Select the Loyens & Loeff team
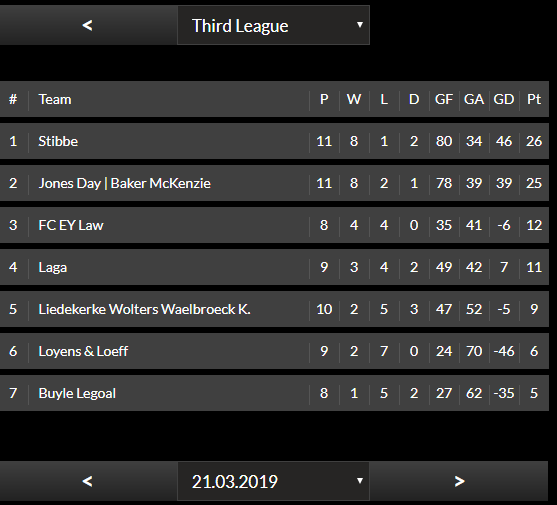 click(83, 351)
